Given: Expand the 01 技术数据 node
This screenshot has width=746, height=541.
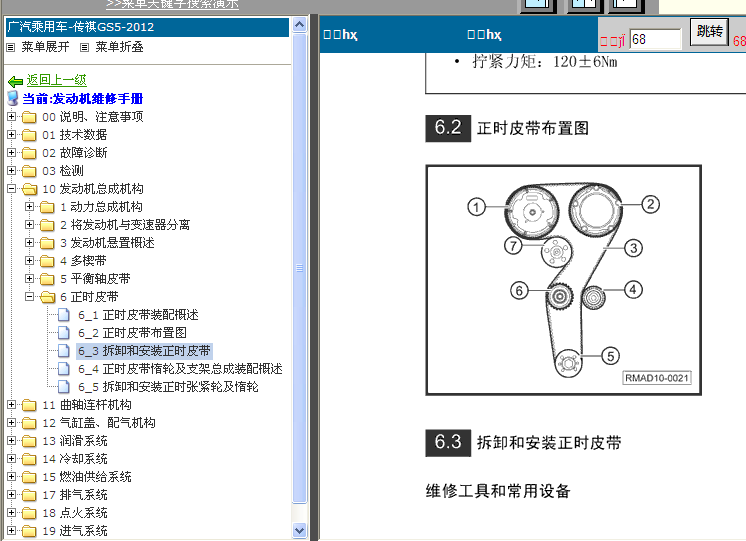Looking at the screenshot, I should [x=11, y=135].
